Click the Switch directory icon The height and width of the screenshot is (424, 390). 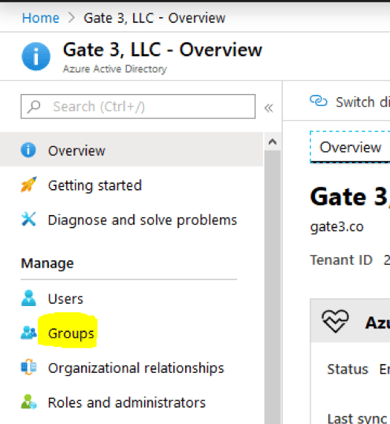click(319, 101)
